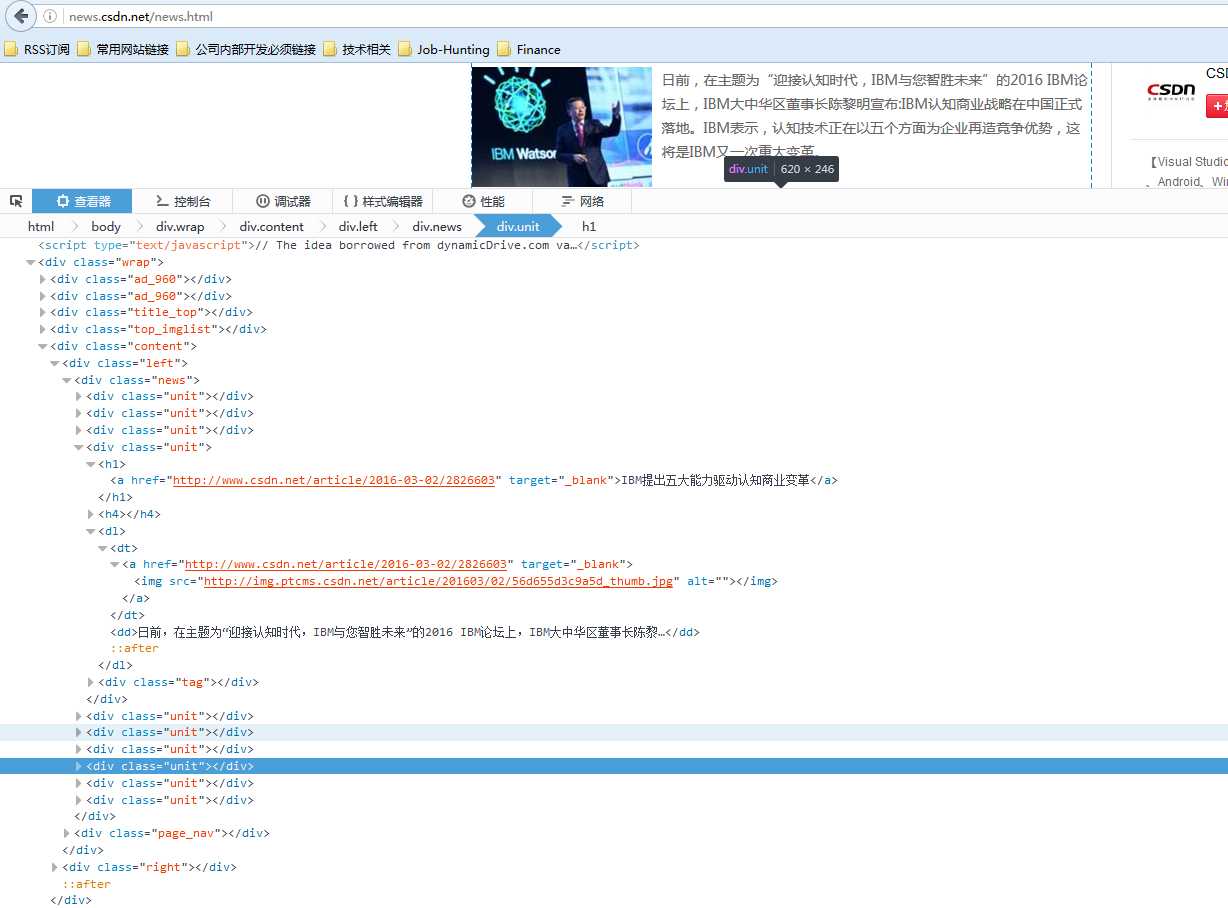Collapse the div class="news" node
Image resolution: width=1228 pixels, height=908 pixels.
click(67, 380)
